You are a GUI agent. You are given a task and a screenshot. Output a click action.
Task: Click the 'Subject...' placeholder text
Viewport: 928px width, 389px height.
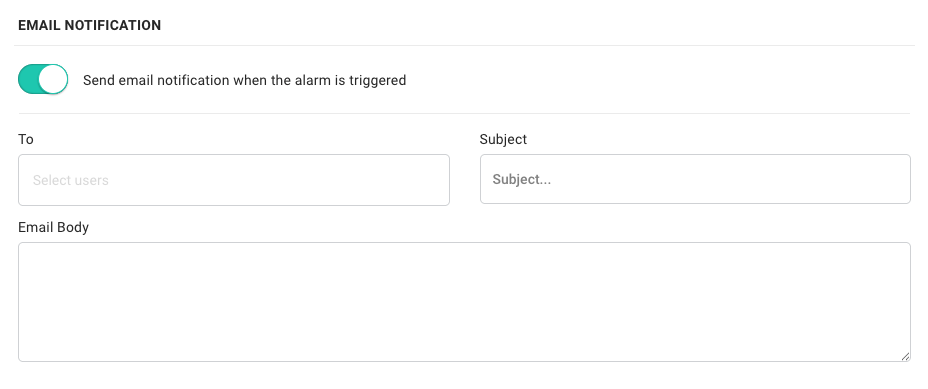click(x=521, y=179)
